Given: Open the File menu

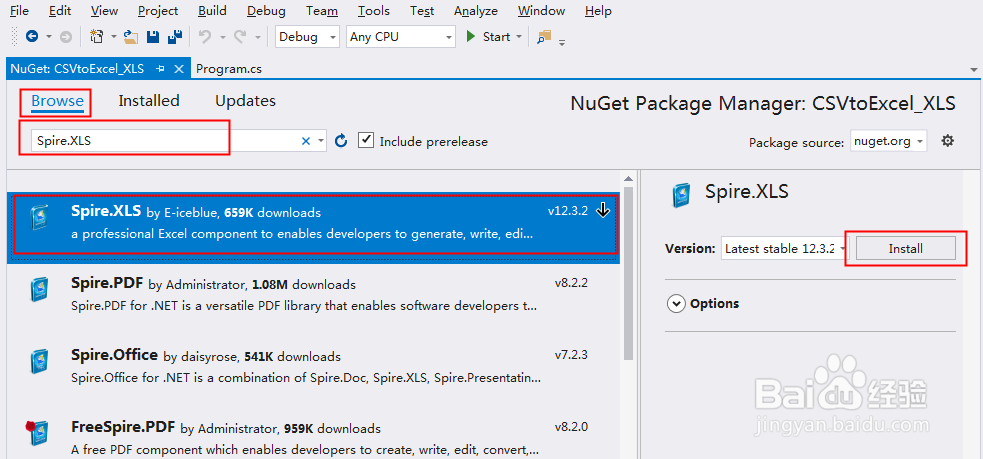Looking at the screenshot, I should (19, 11).
